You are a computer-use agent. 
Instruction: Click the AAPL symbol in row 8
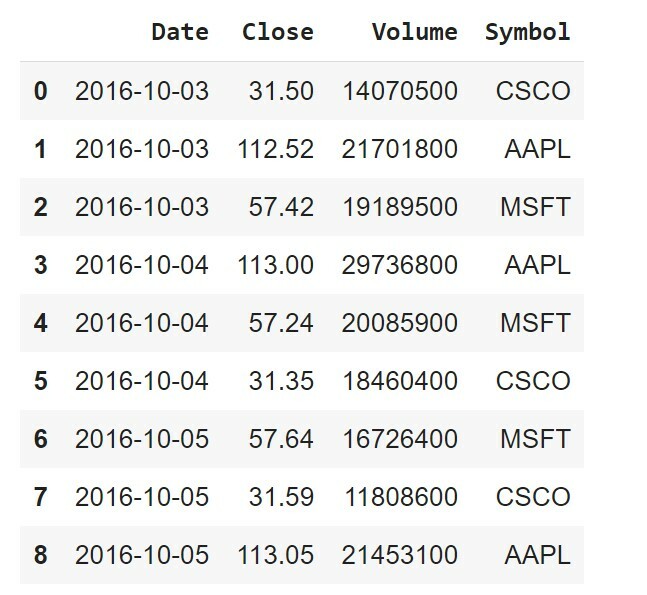(x=537, y=555)
